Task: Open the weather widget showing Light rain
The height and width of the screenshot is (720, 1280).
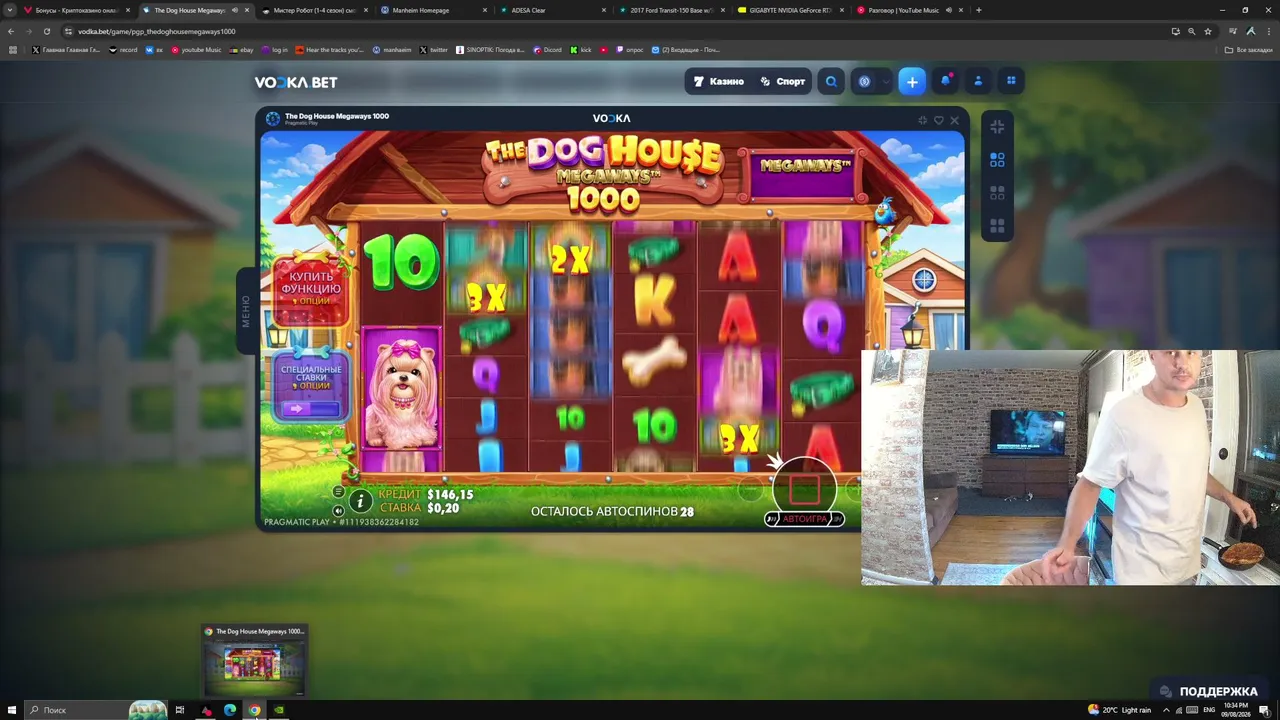Action: click(1119, 710)
